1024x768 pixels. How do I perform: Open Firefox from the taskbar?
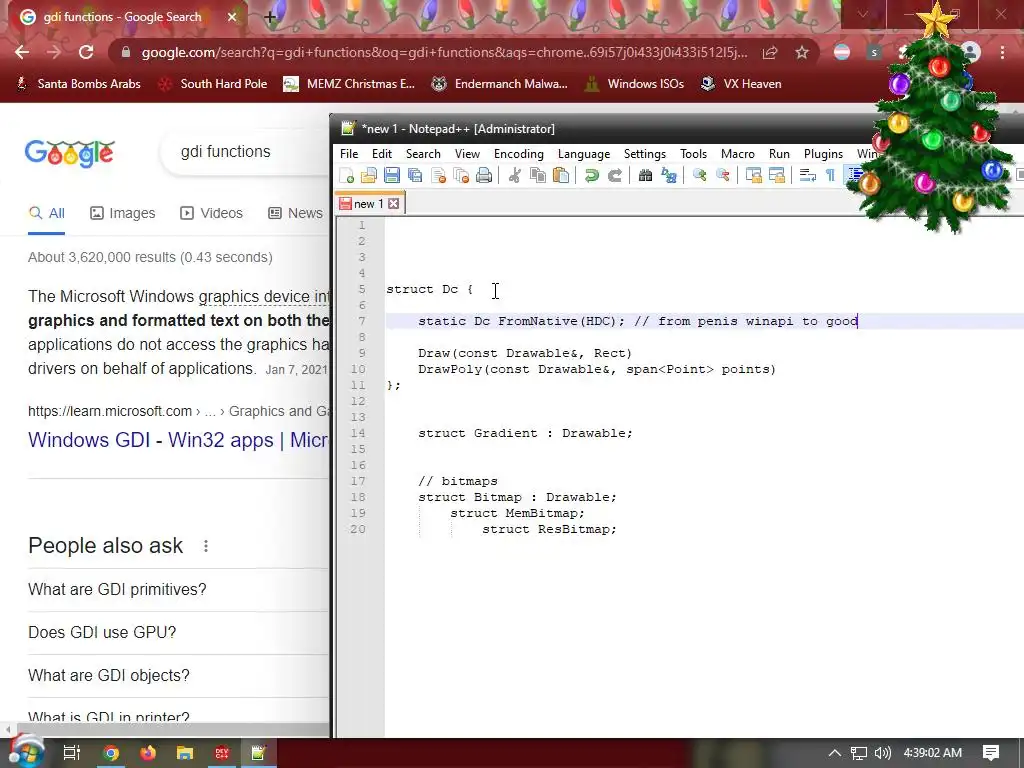pos(148,753)
